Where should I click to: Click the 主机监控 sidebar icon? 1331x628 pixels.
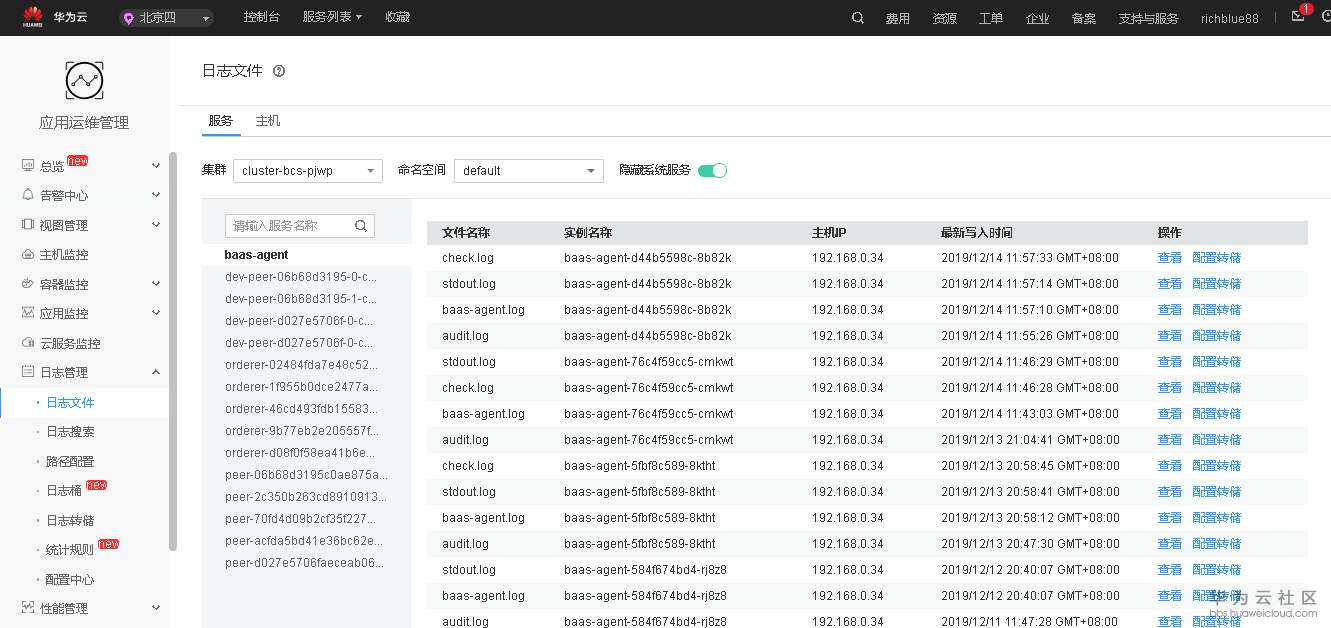coord(28,254)
